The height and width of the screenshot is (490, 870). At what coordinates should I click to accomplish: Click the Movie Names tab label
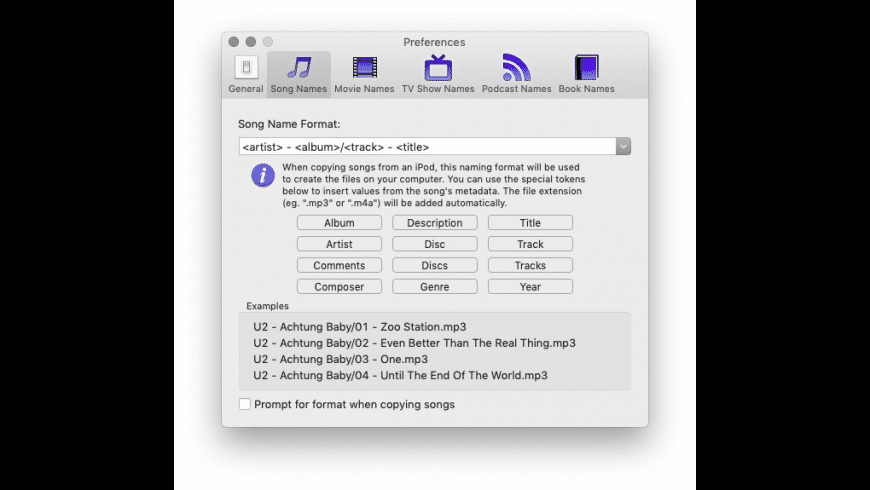pos(364,89)
